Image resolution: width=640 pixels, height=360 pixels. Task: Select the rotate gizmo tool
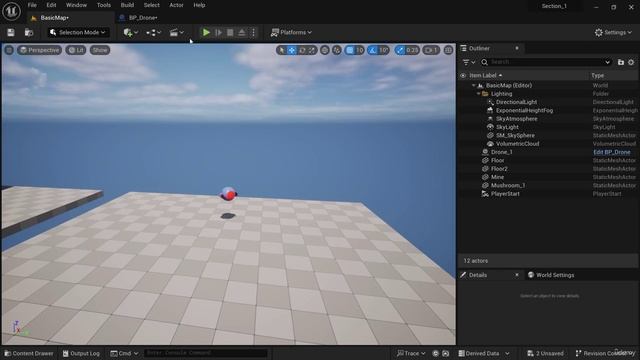click(x=302, y=50)
